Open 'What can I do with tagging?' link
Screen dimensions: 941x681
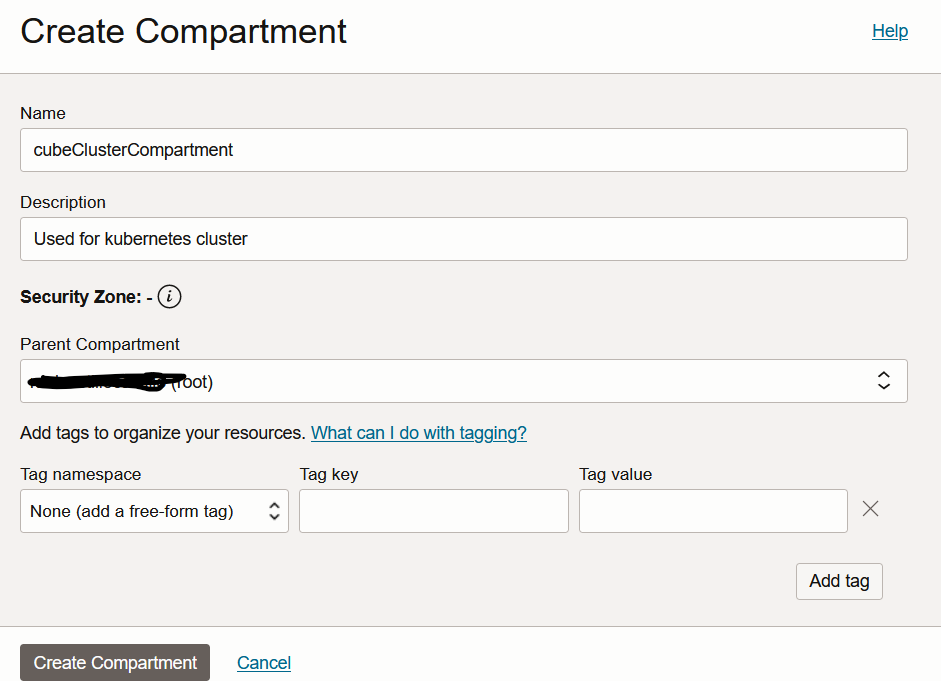[418, 433]
